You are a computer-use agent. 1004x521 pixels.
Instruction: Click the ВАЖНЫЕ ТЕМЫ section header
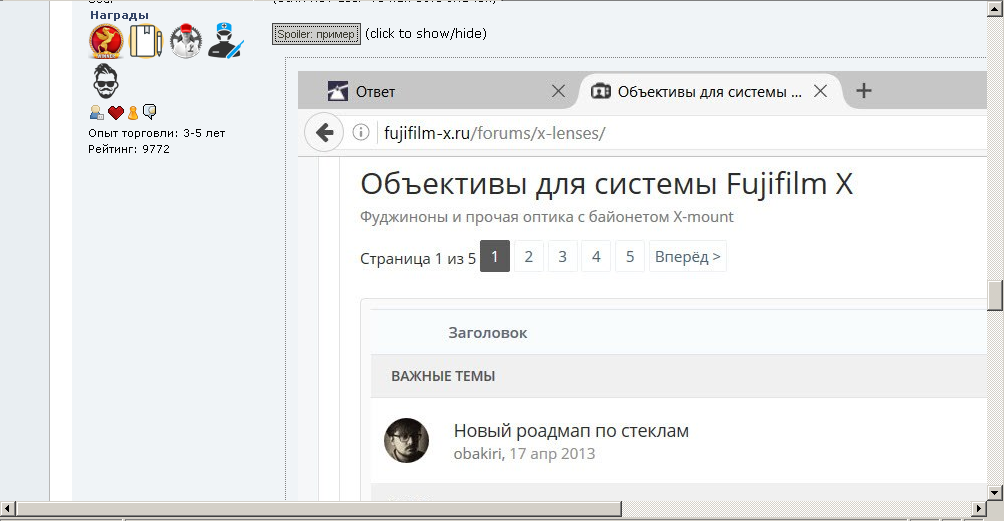point(443,376)
